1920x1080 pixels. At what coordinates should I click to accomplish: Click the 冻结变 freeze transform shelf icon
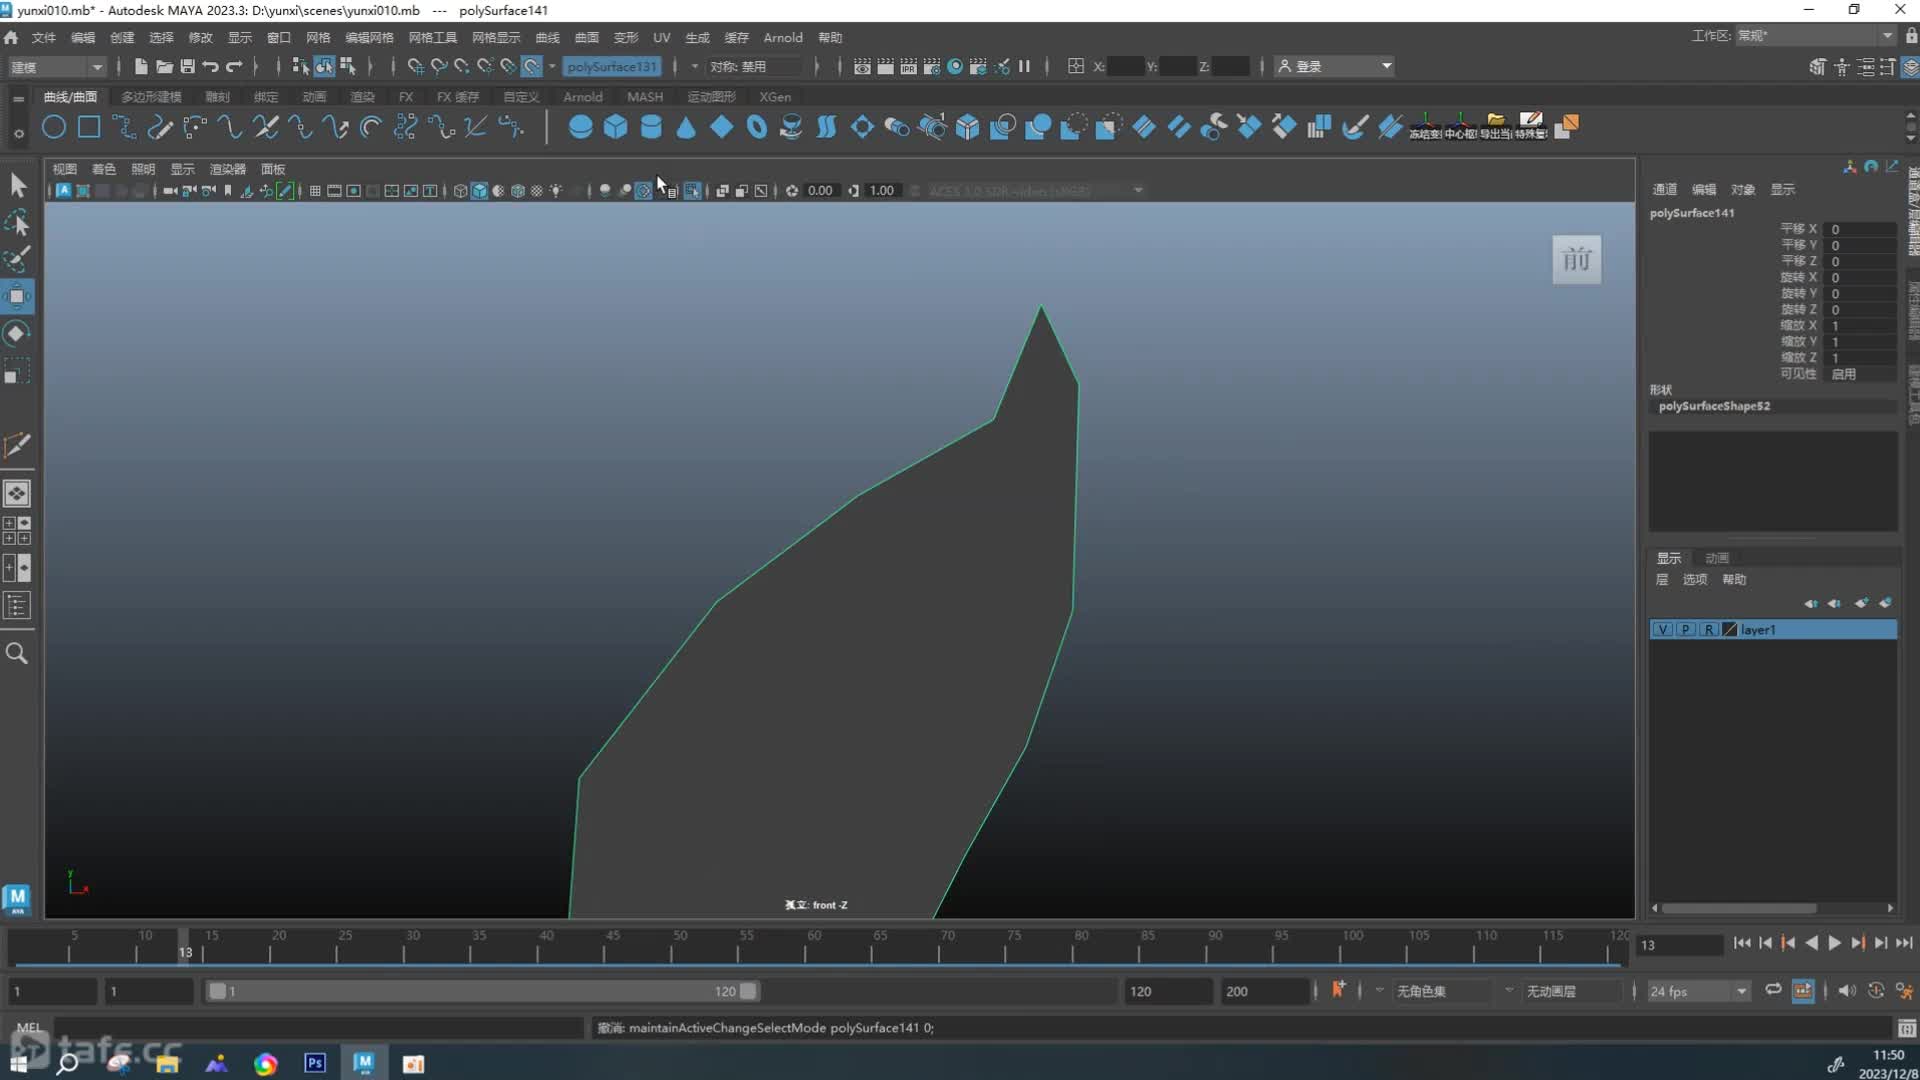pyautogui.click(x=1425, y=127)
